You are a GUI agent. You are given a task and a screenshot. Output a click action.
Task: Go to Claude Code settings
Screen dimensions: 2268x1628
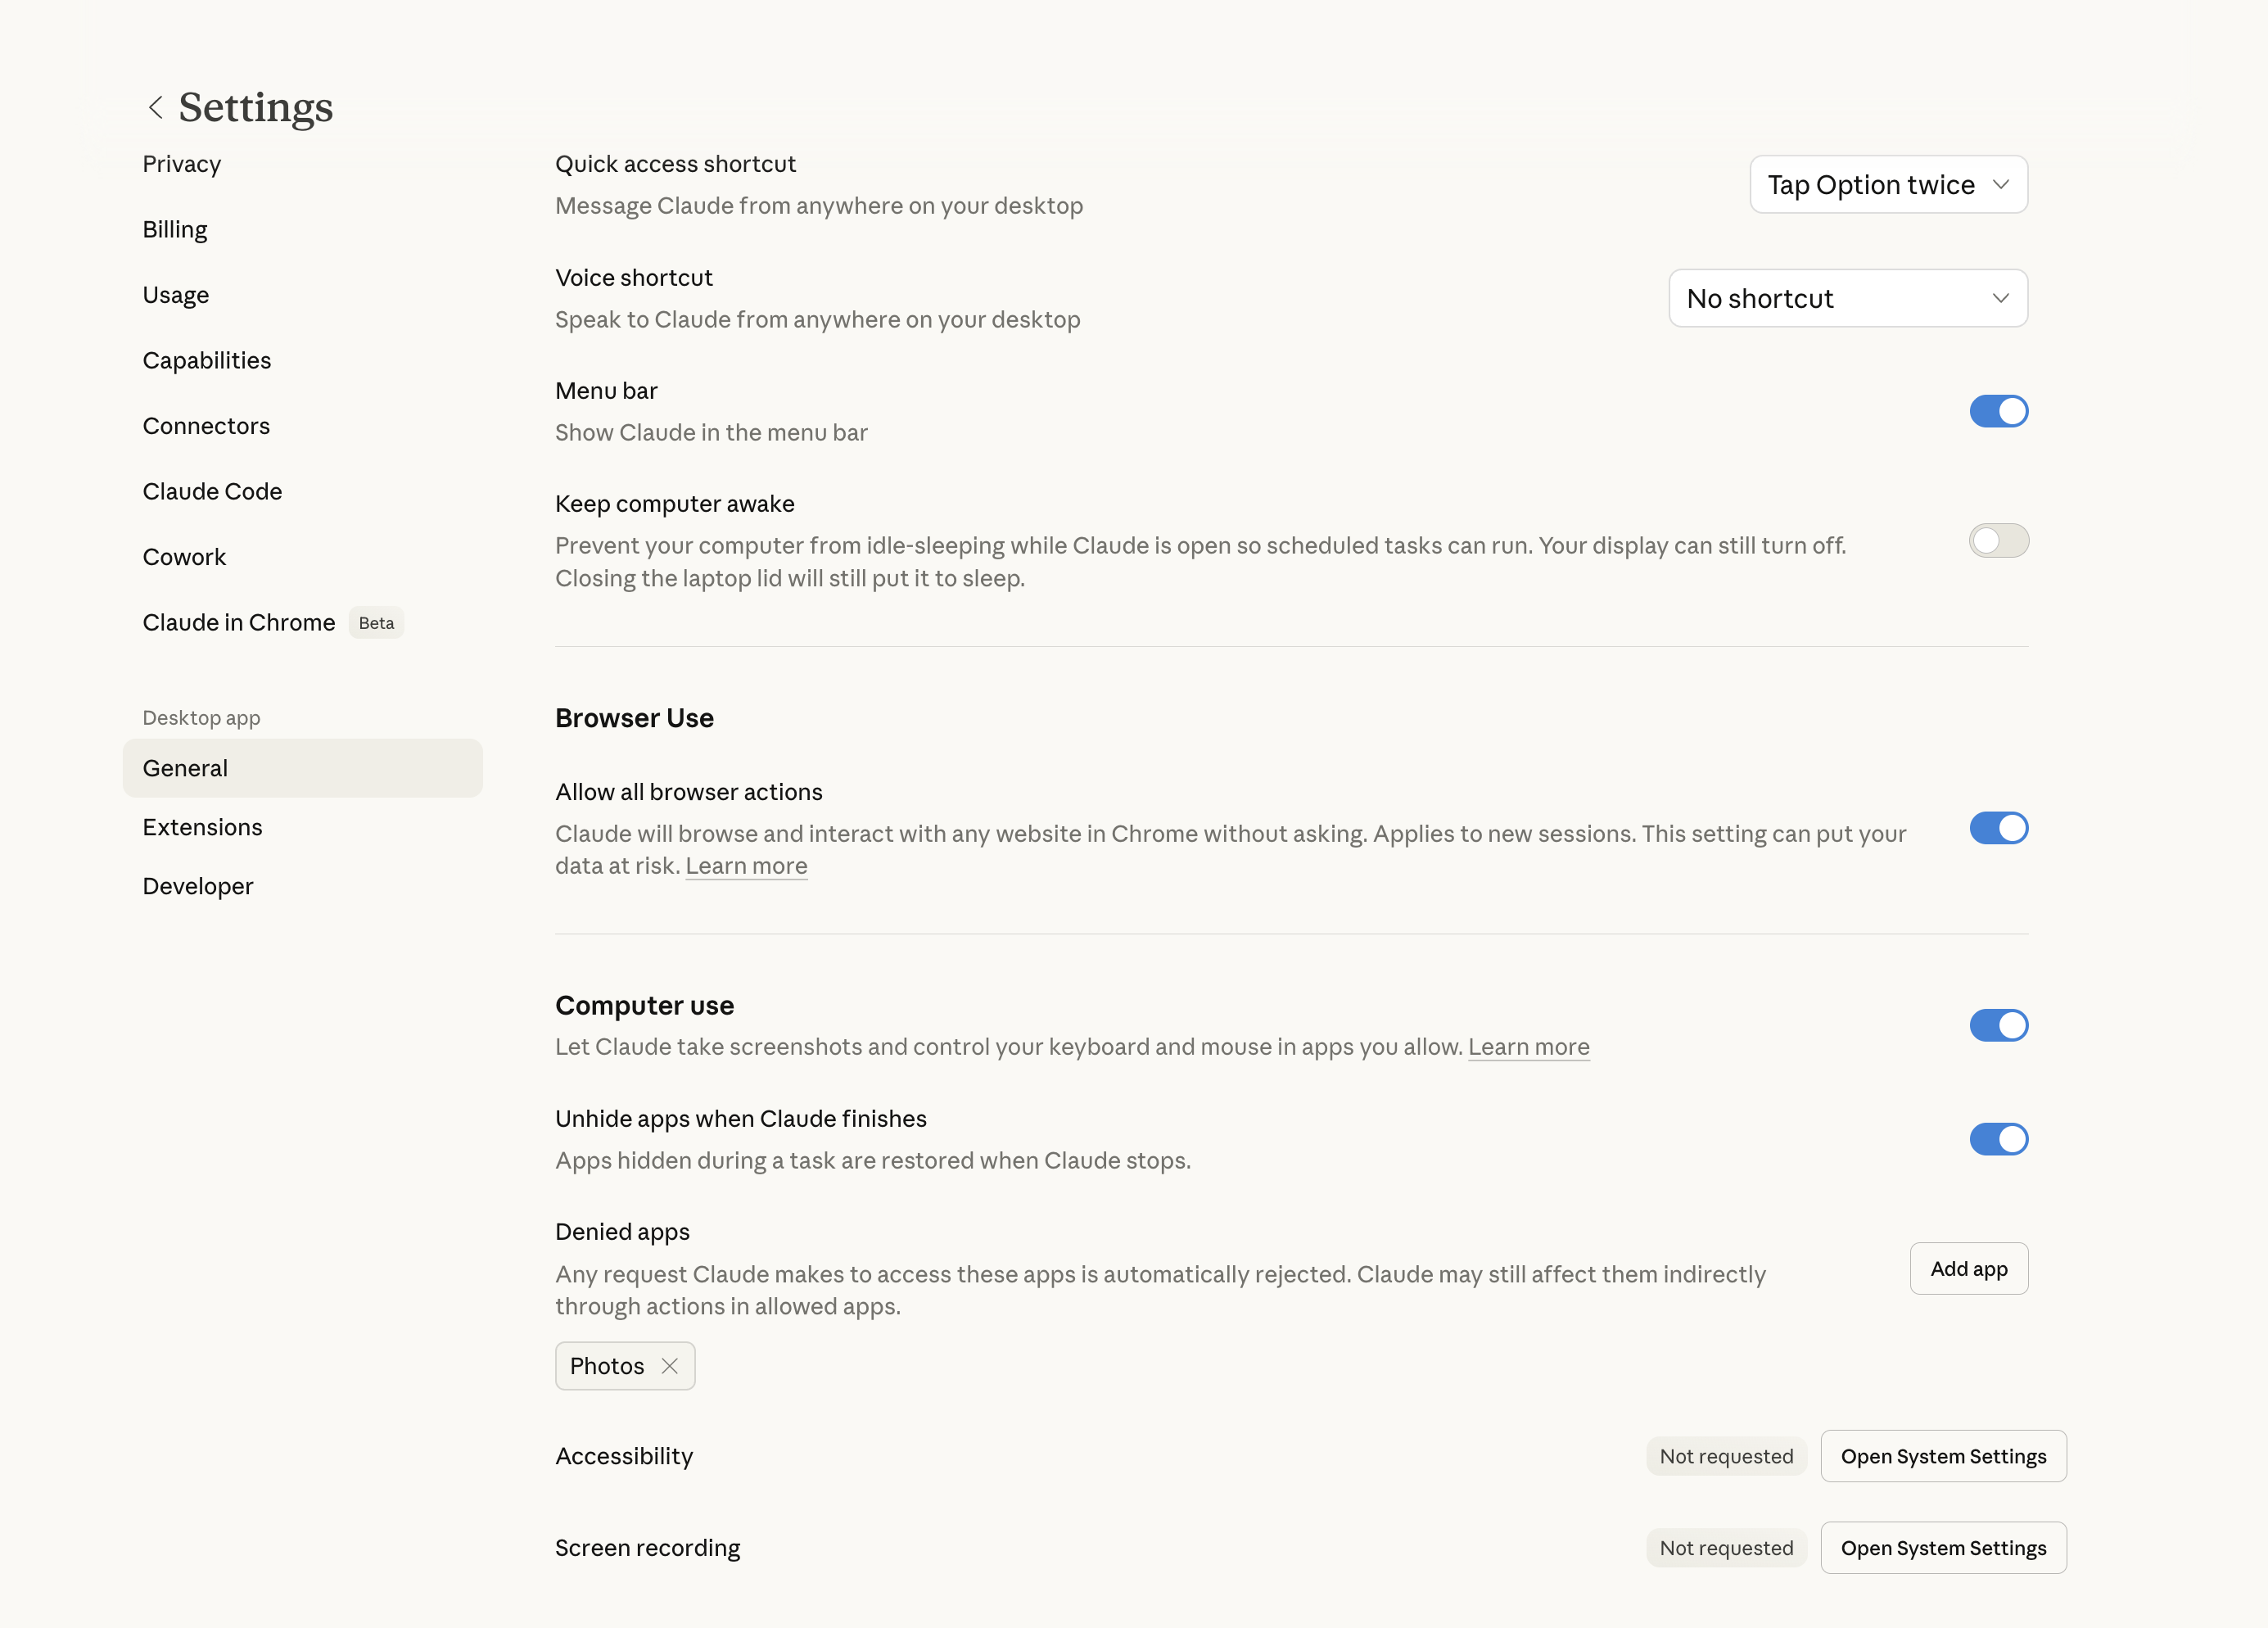pyautogui.click(x=212, y=491)
